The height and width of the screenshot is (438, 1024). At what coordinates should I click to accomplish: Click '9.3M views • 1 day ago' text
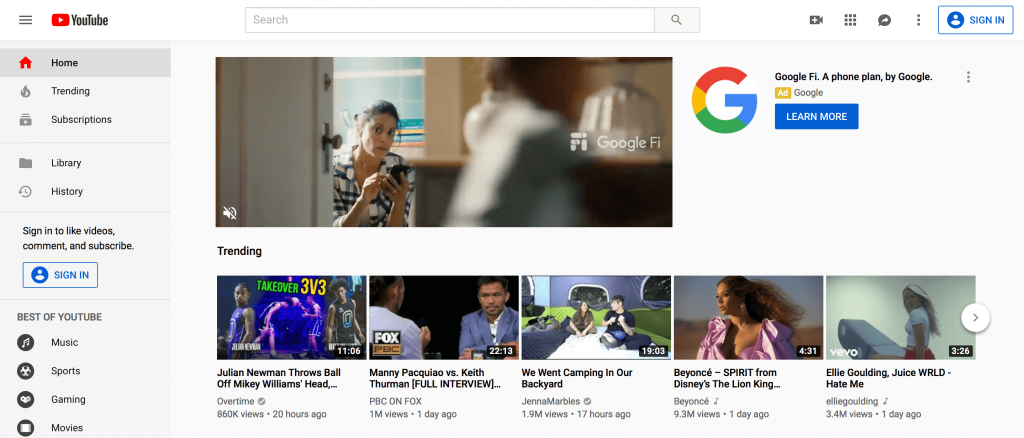(720, 415)
